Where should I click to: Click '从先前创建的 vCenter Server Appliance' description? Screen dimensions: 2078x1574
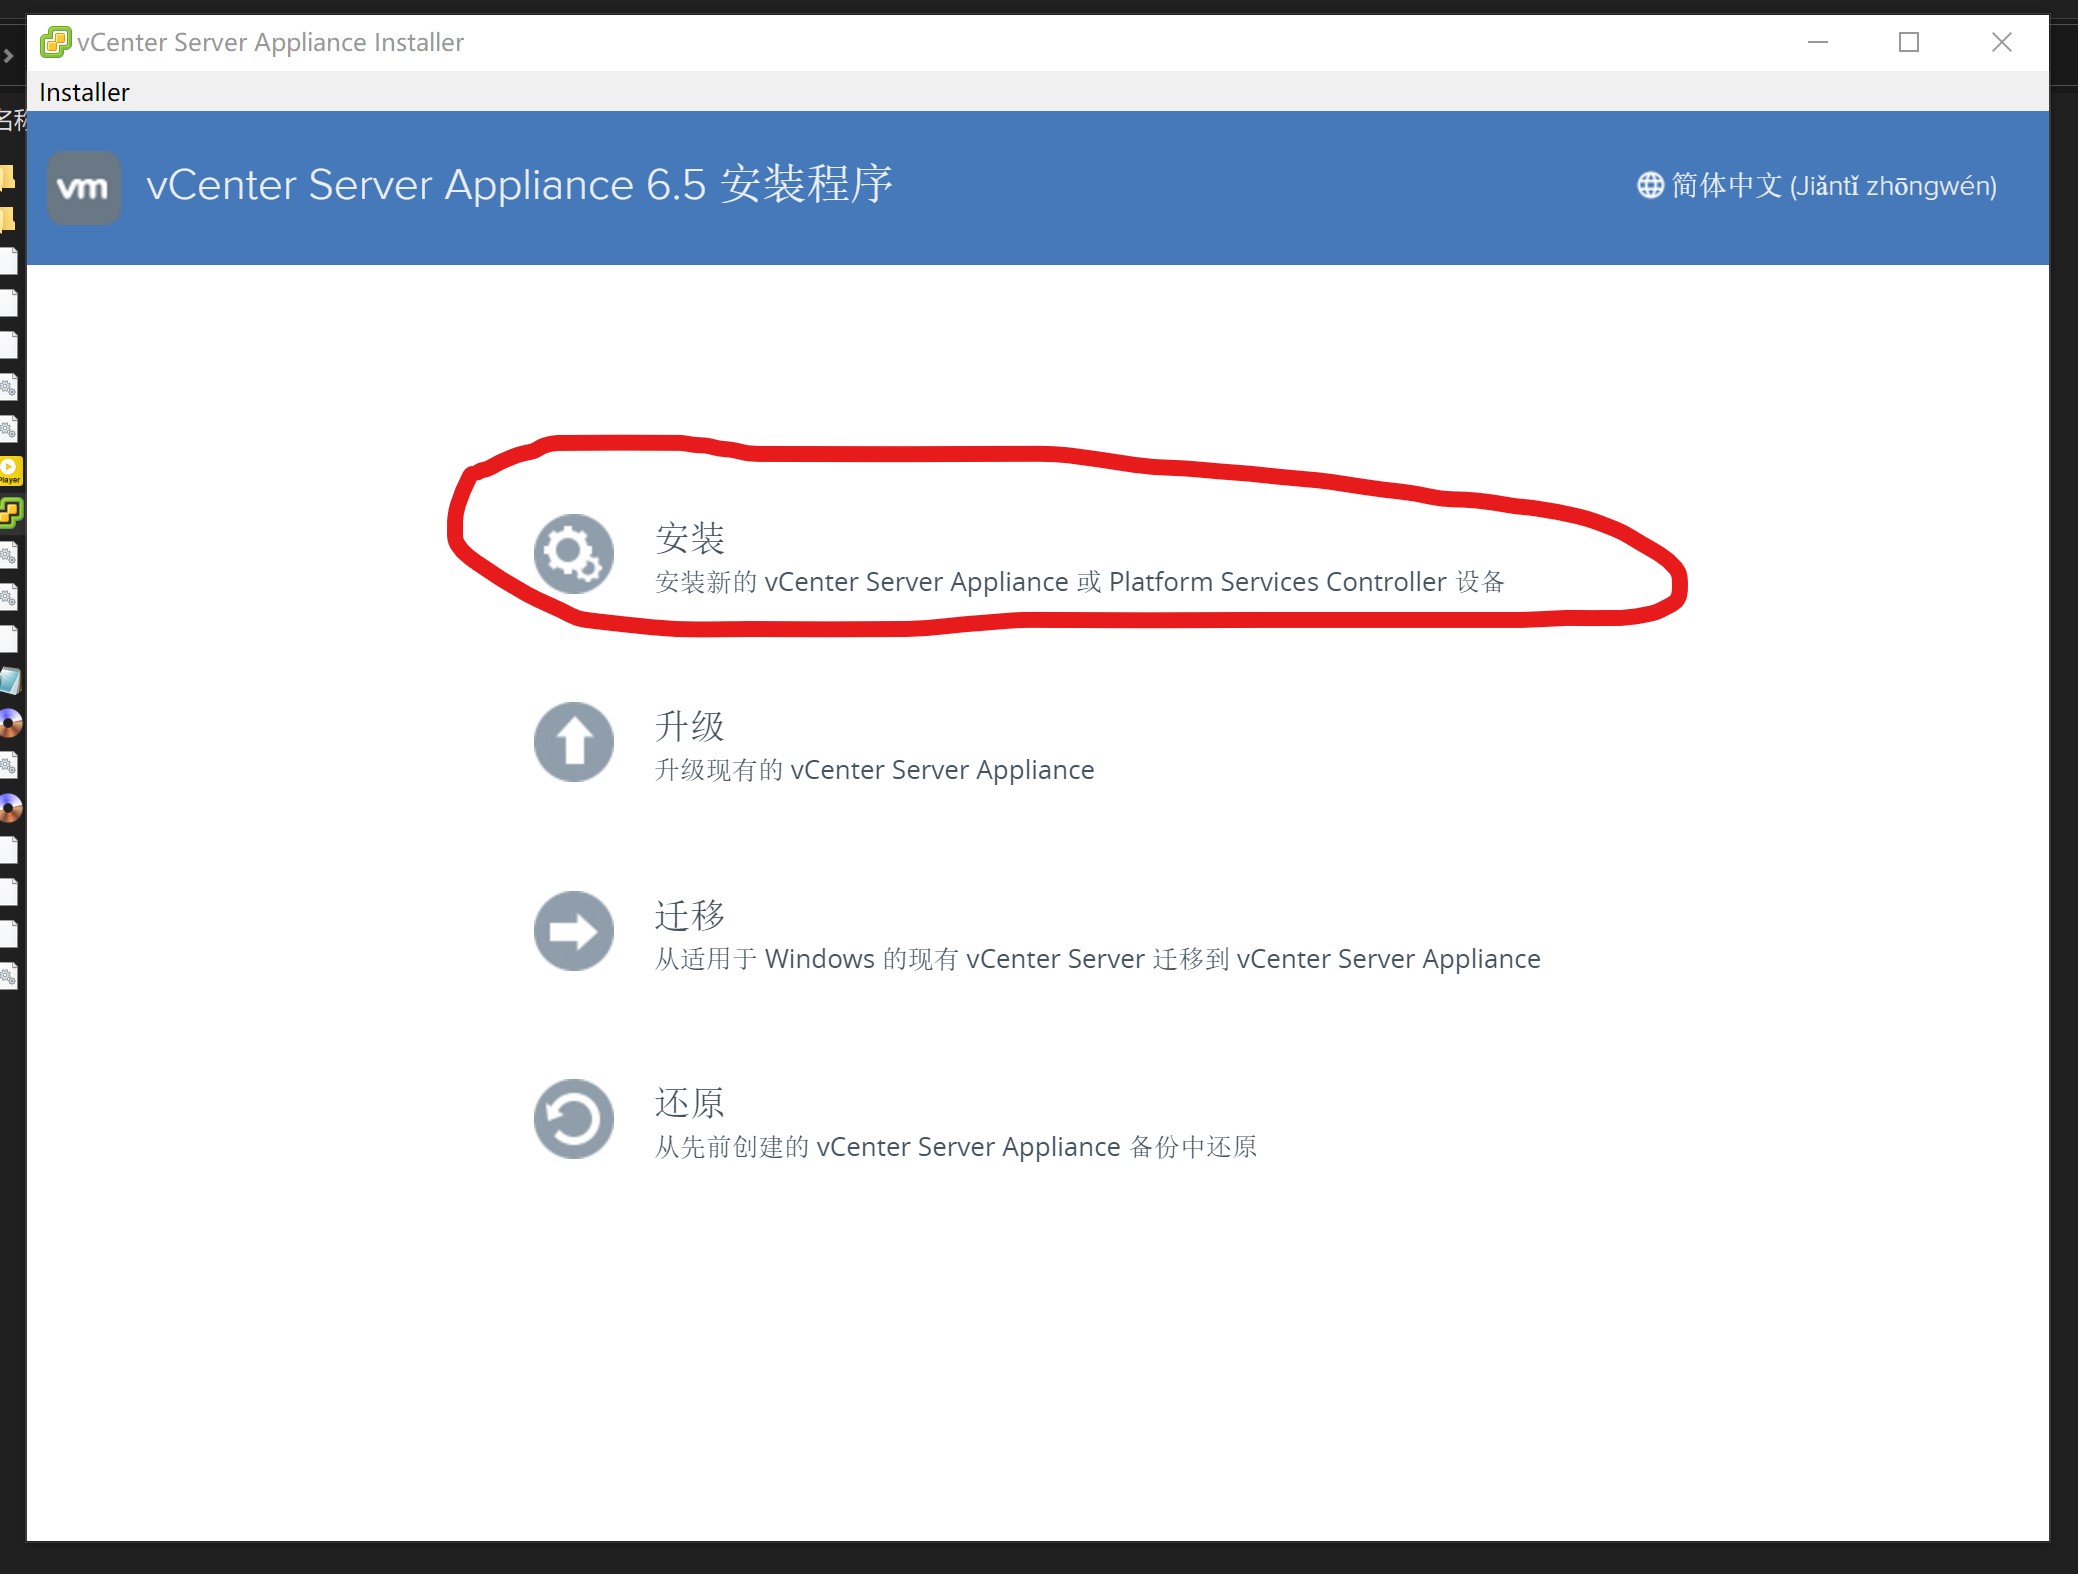click(956, 1147)
